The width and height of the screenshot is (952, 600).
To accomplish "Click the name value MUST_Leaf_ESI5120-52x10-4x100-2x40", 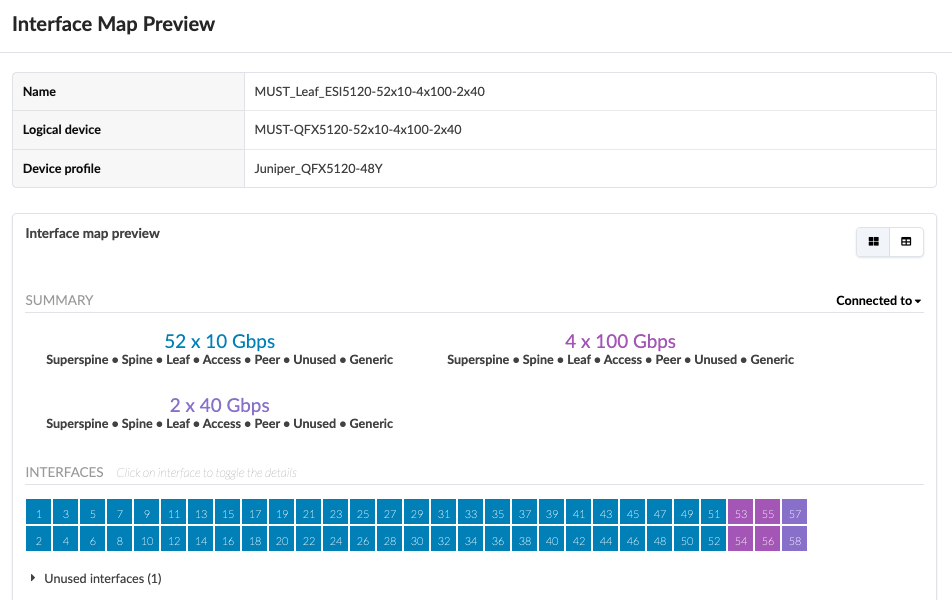I will 370,92.
